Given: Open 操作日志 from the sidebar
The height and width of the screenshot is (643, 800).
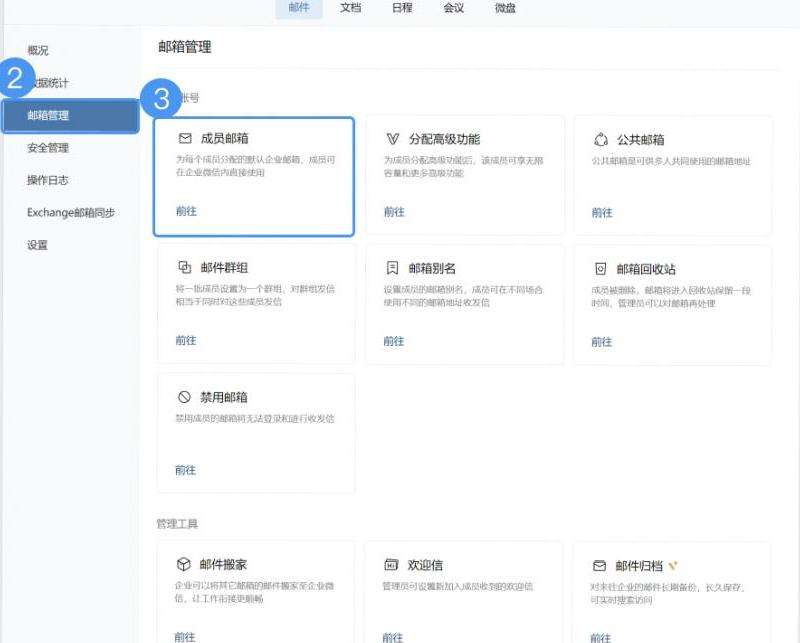Looking at the screenshot, I should 48,180.
